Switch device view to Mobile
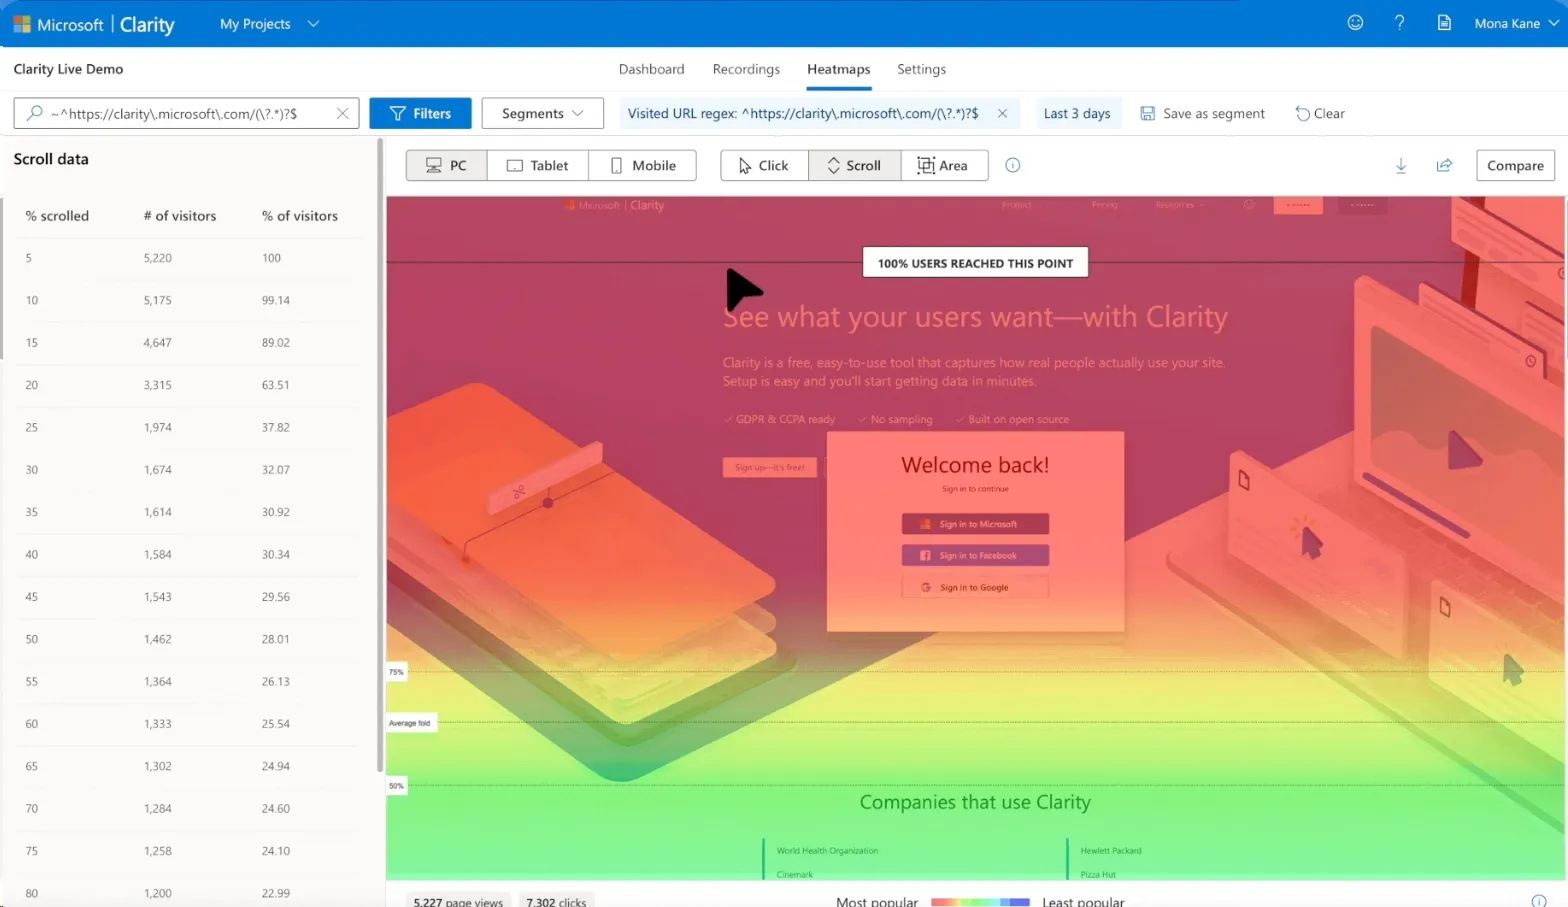This screenshot has height=907, width=1568. click(x=642, y=166)
